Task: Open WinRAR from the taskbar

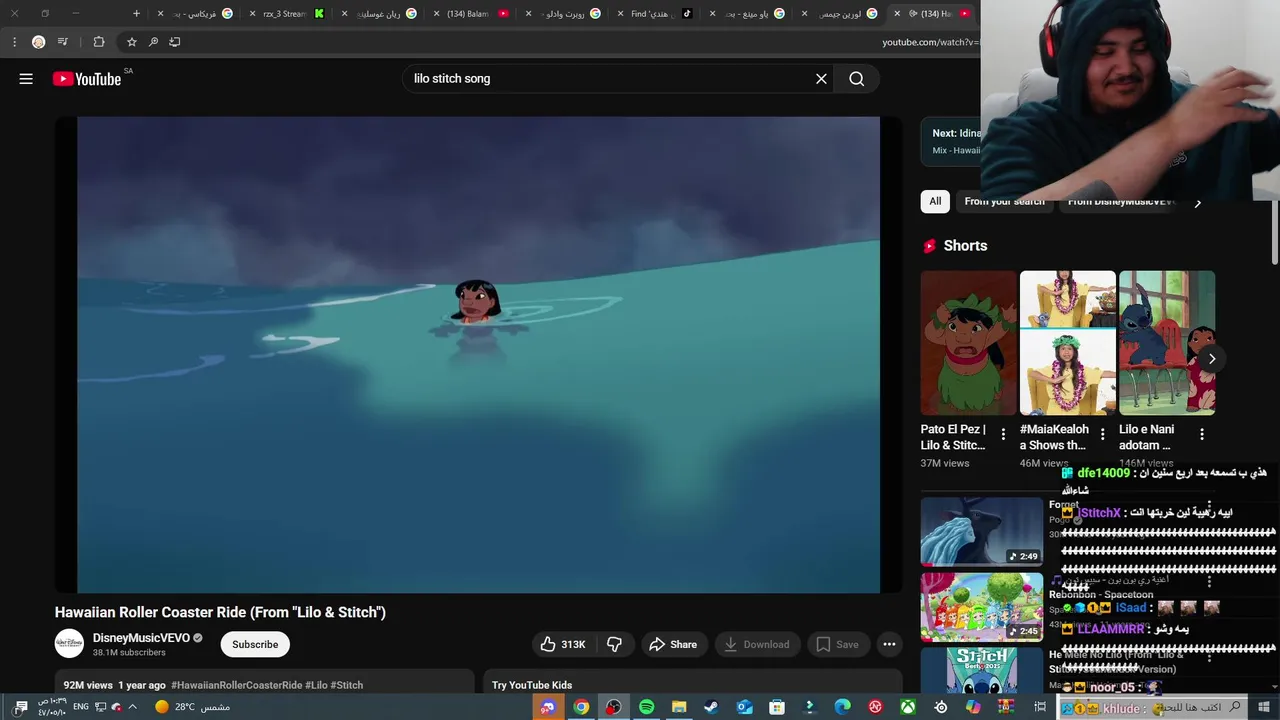Action: pos(1006,707)
